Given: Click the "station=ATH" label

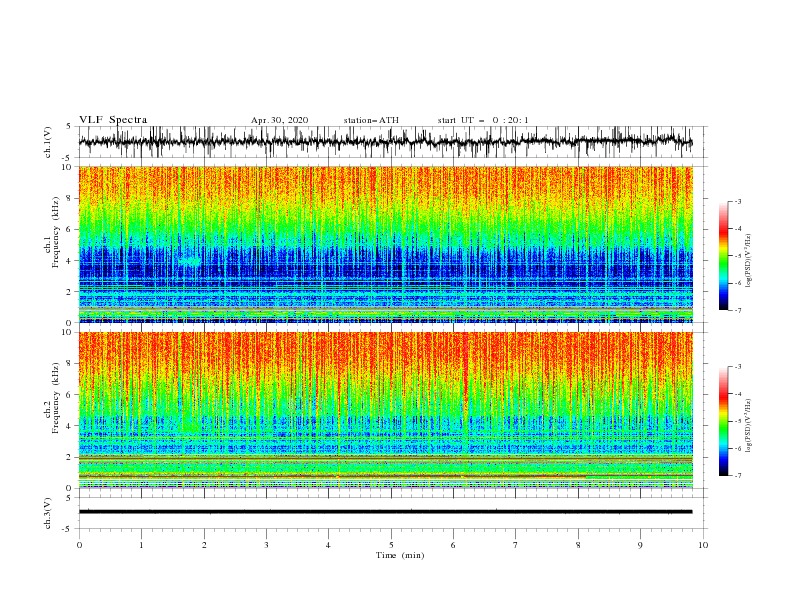Looking at the screenshot, I should [x=371, y=120].
